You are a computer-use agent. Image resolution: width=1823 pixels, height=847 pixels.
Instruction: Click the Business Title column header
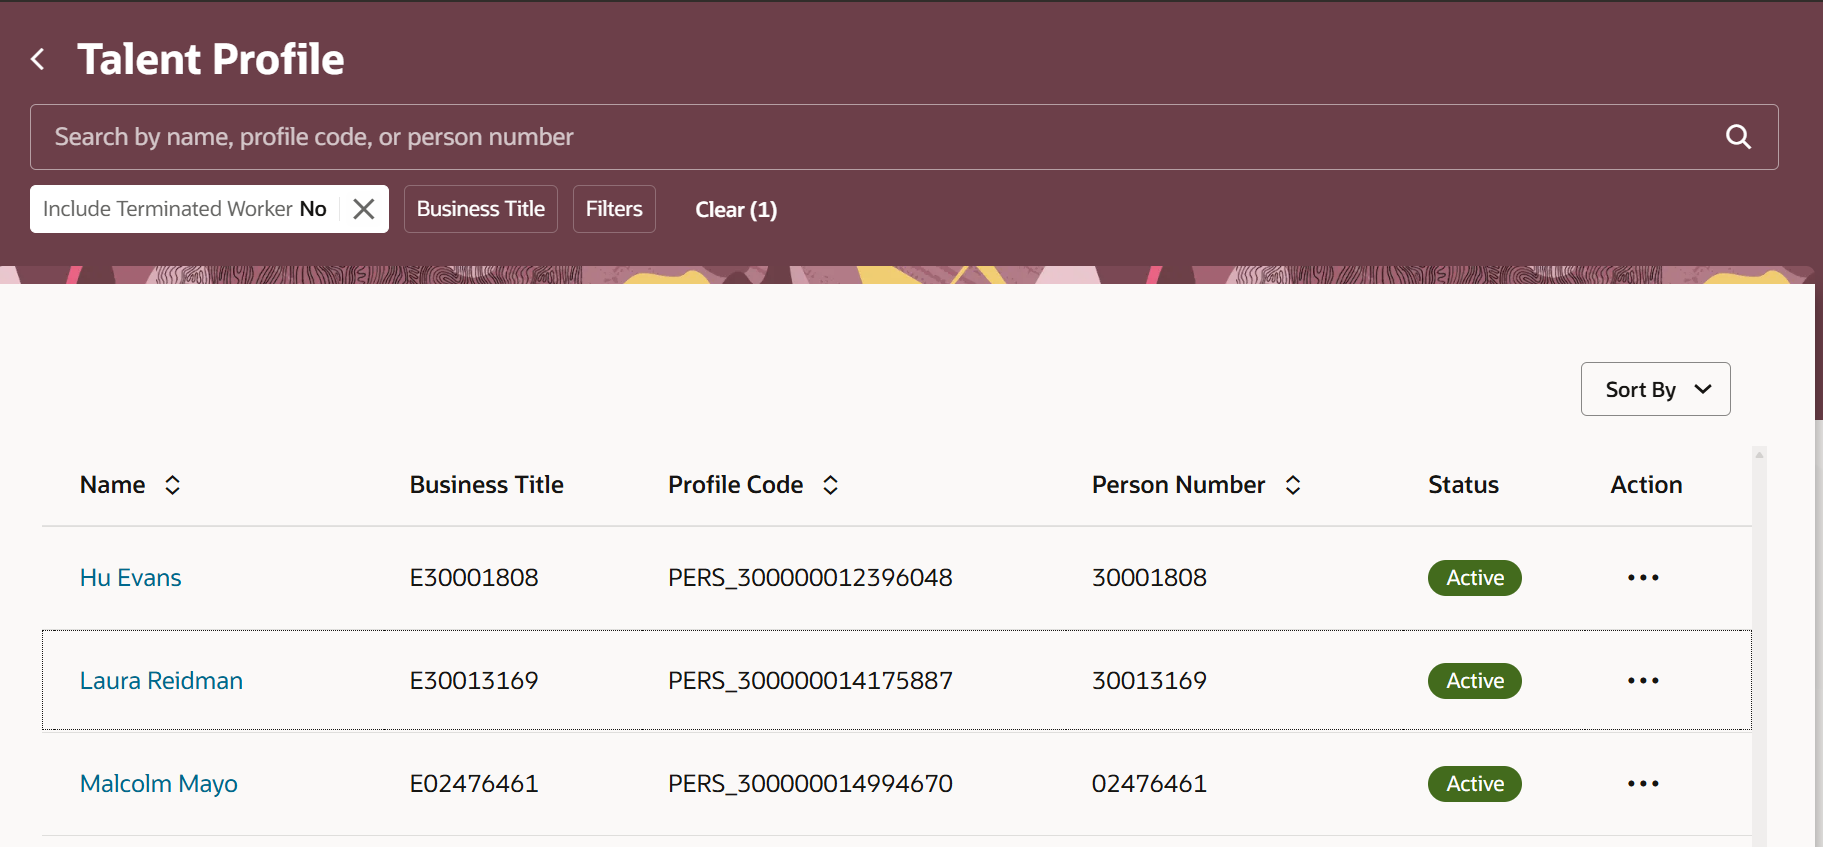[487, 485]
